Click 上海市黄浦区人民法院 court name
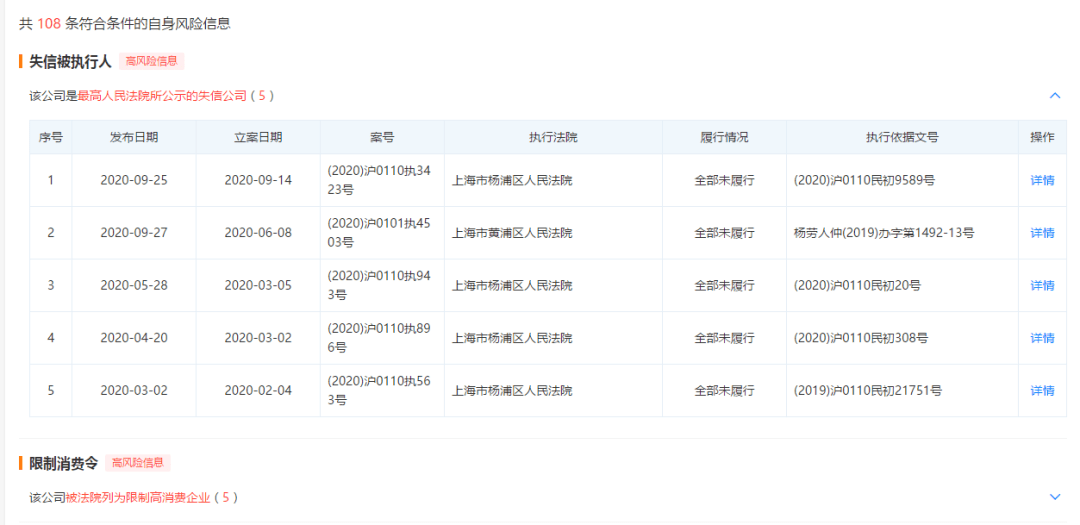 tap(512, 233)
